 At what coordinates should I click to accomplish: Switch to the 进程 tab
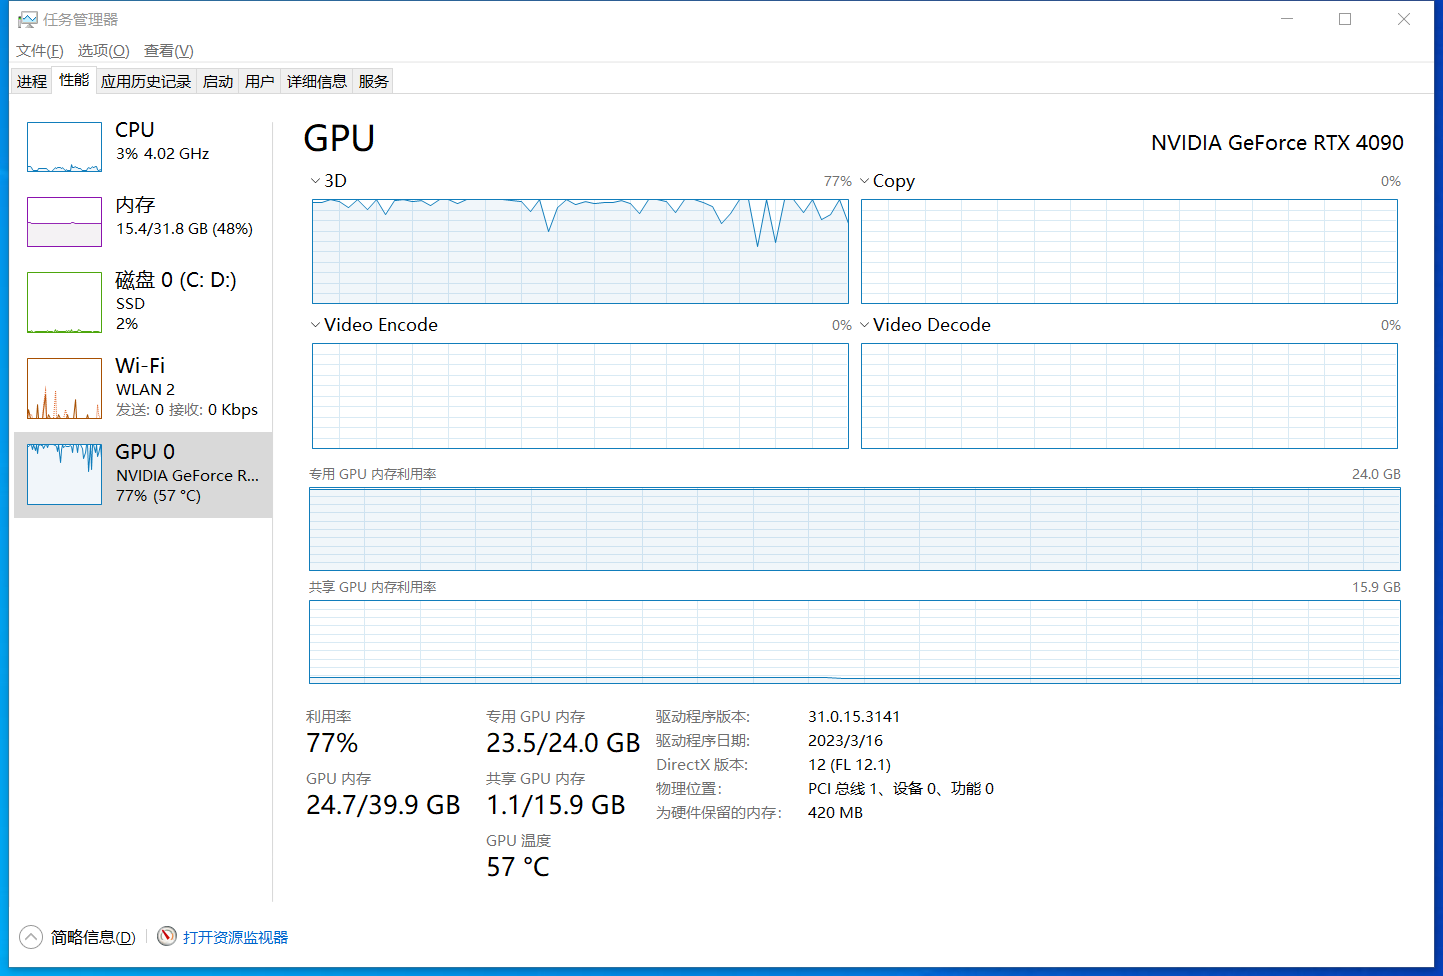tap(32, 81)
